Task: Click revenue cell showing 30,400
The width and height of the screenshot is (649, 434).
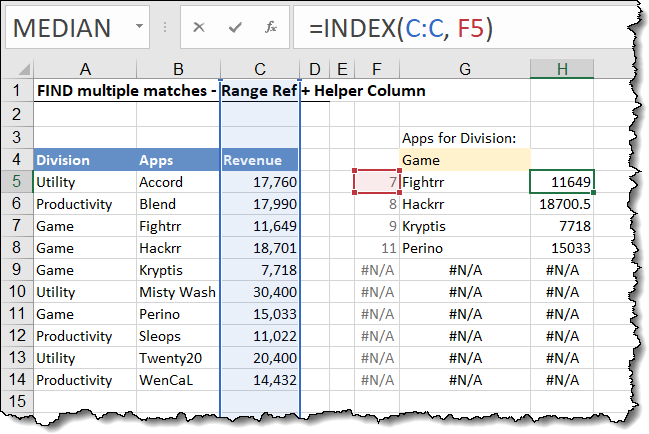Action: click(259, 292)
